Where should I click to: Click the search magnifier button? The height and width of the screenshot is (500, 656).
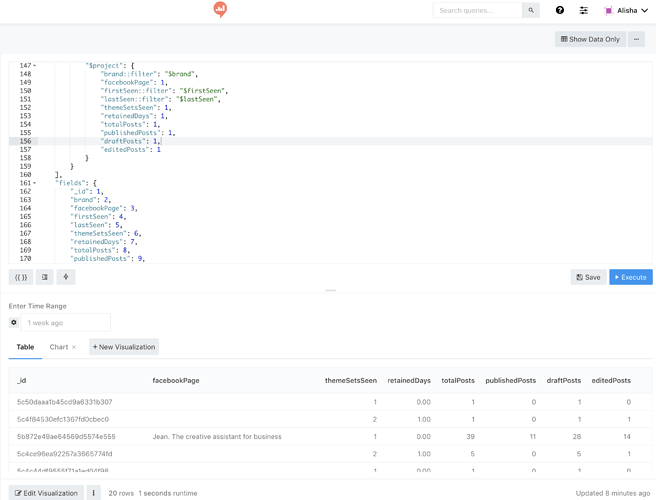531,10
